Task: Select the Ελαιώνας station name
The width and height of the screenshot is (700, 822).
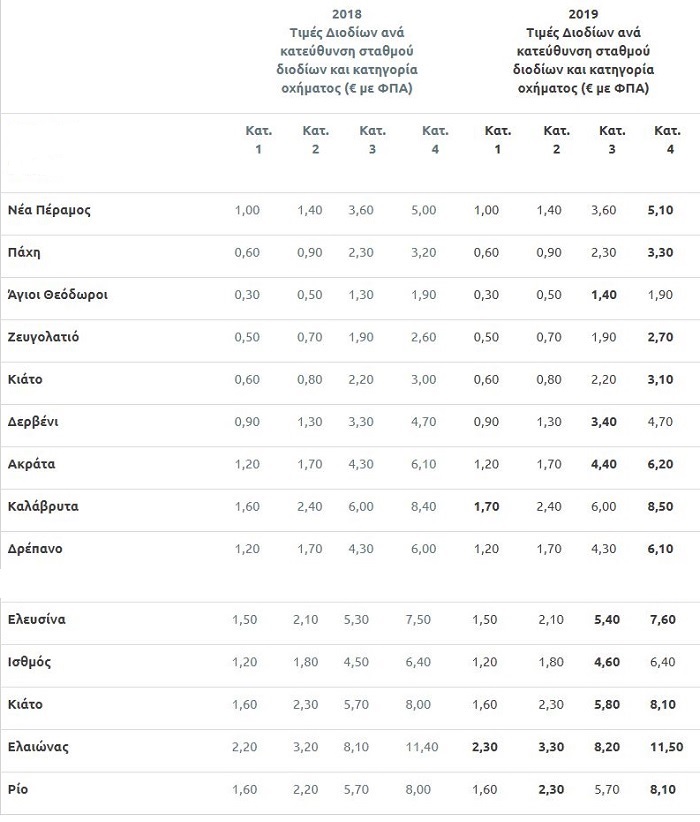Action: pyautogui.click(x=38, y=746)
